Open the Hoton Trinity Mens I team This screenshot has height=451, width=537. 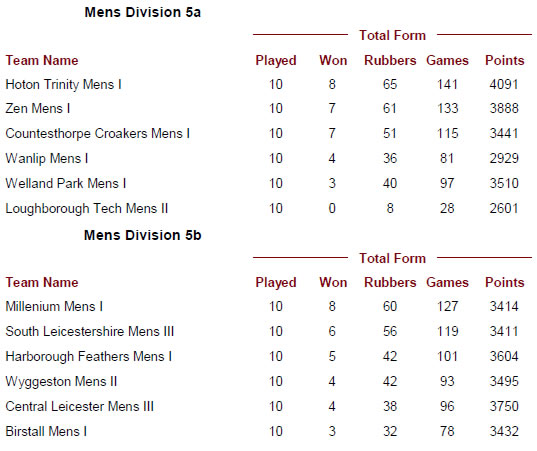pyautogui.click(x=63, y=84)
